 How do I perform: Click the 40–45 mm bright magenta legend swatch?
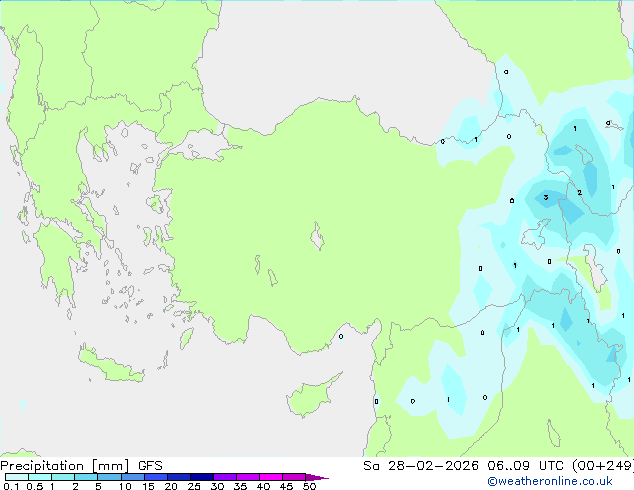click(271, 477)
